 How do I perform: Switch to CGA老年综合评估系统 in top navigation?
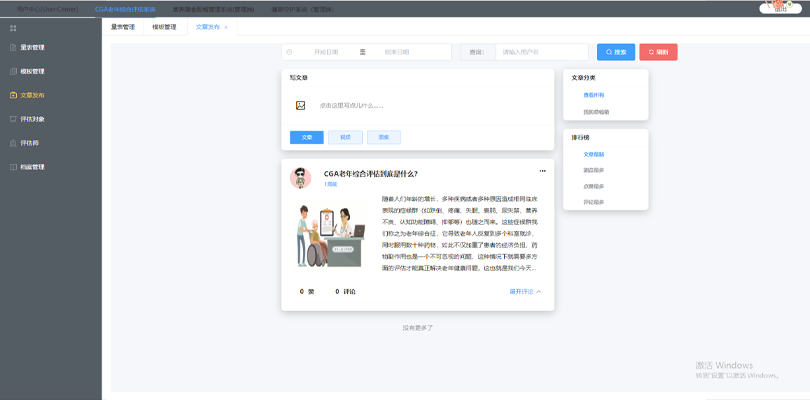pyautogui.click(x=125, y=8)
